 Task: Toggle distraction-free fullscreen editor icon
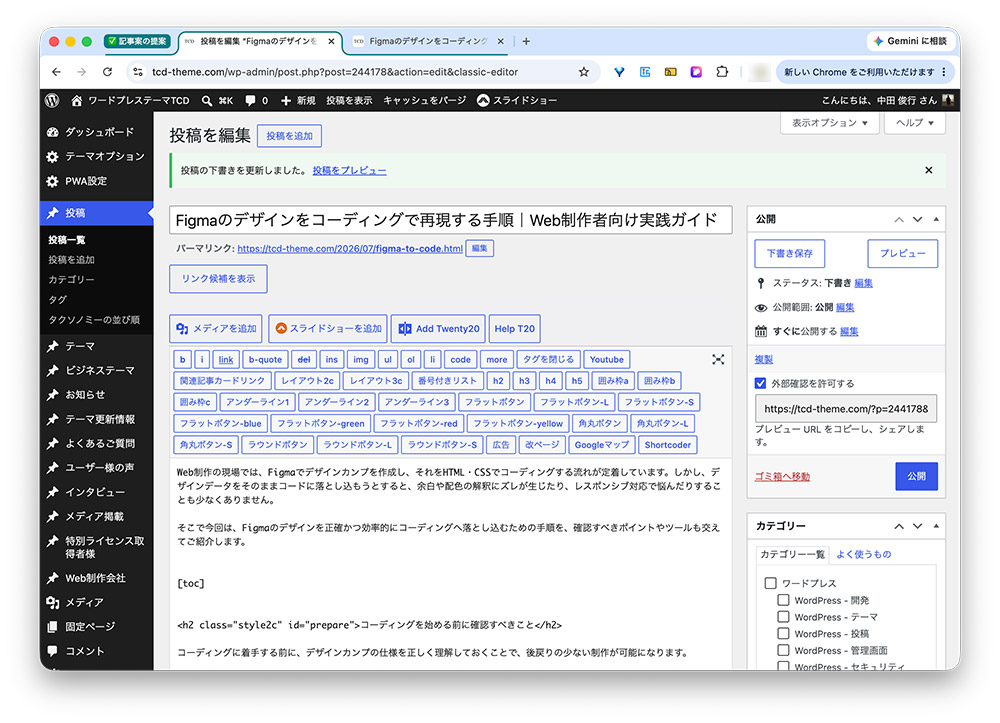tap(718, 360)
